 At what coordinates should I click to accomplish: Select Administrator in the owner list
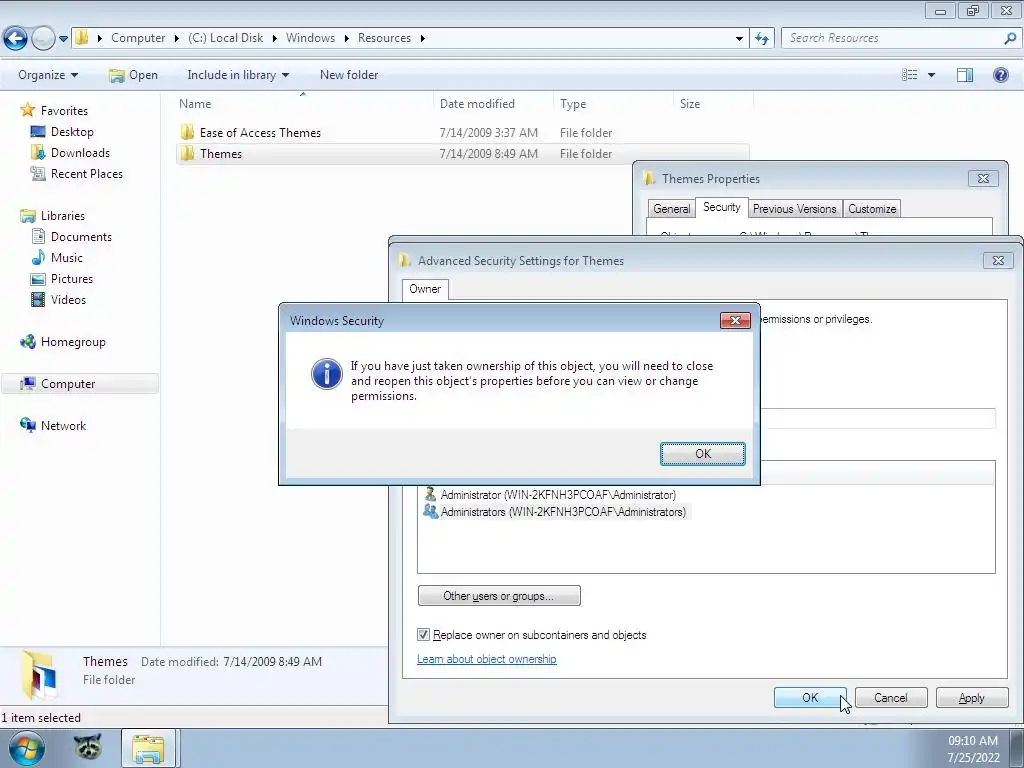point(549,495)
